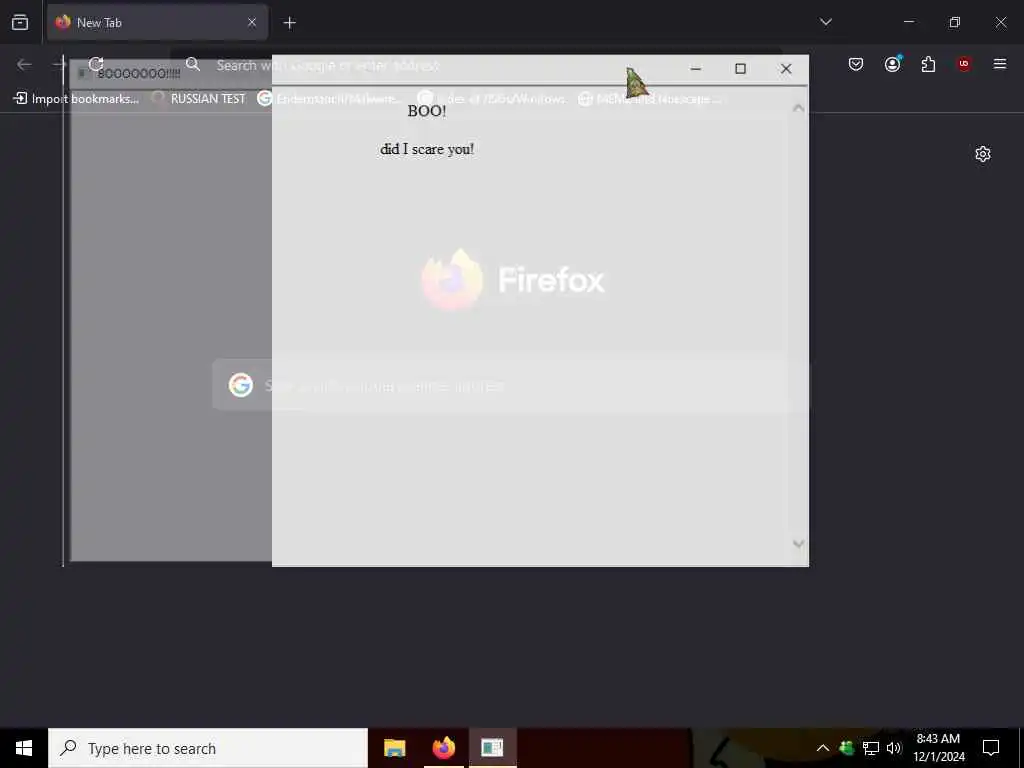Open the network status tray icon
The height and width of the screenshot is (768, 1024).
pos(871,748)
